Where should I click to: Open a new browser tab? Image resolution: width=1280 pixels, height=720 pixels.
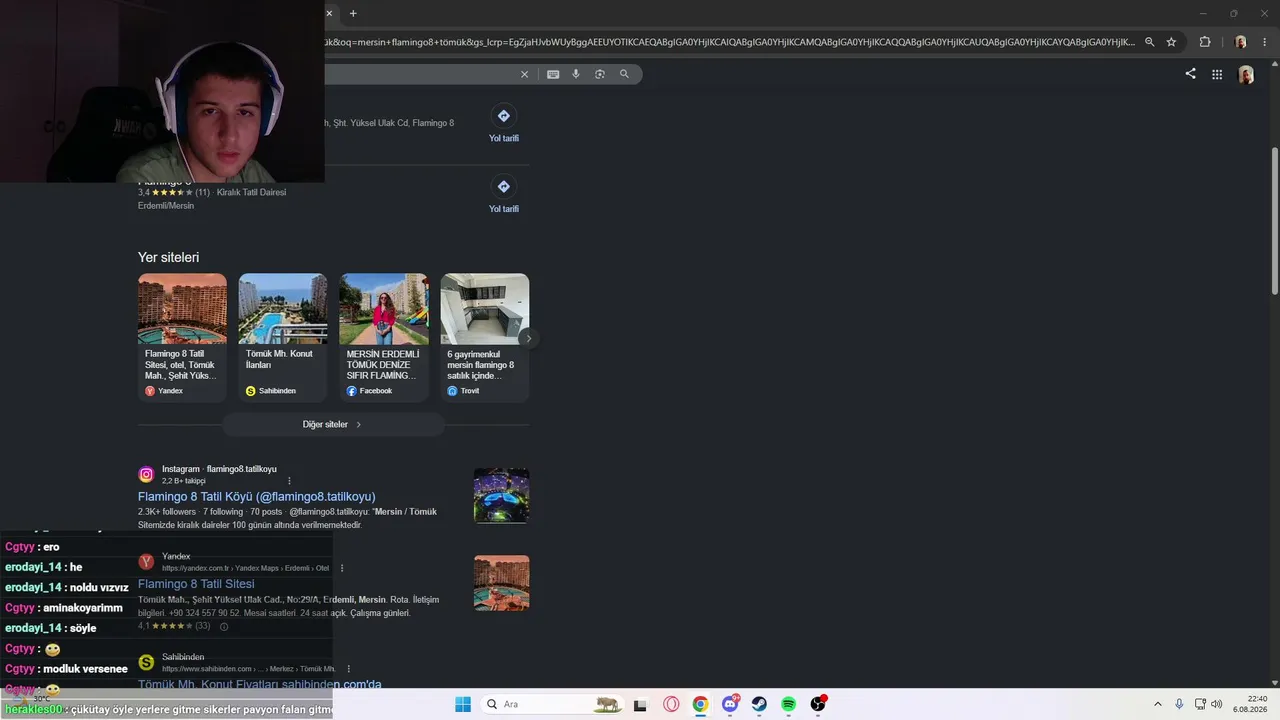(x=353, y=13)
